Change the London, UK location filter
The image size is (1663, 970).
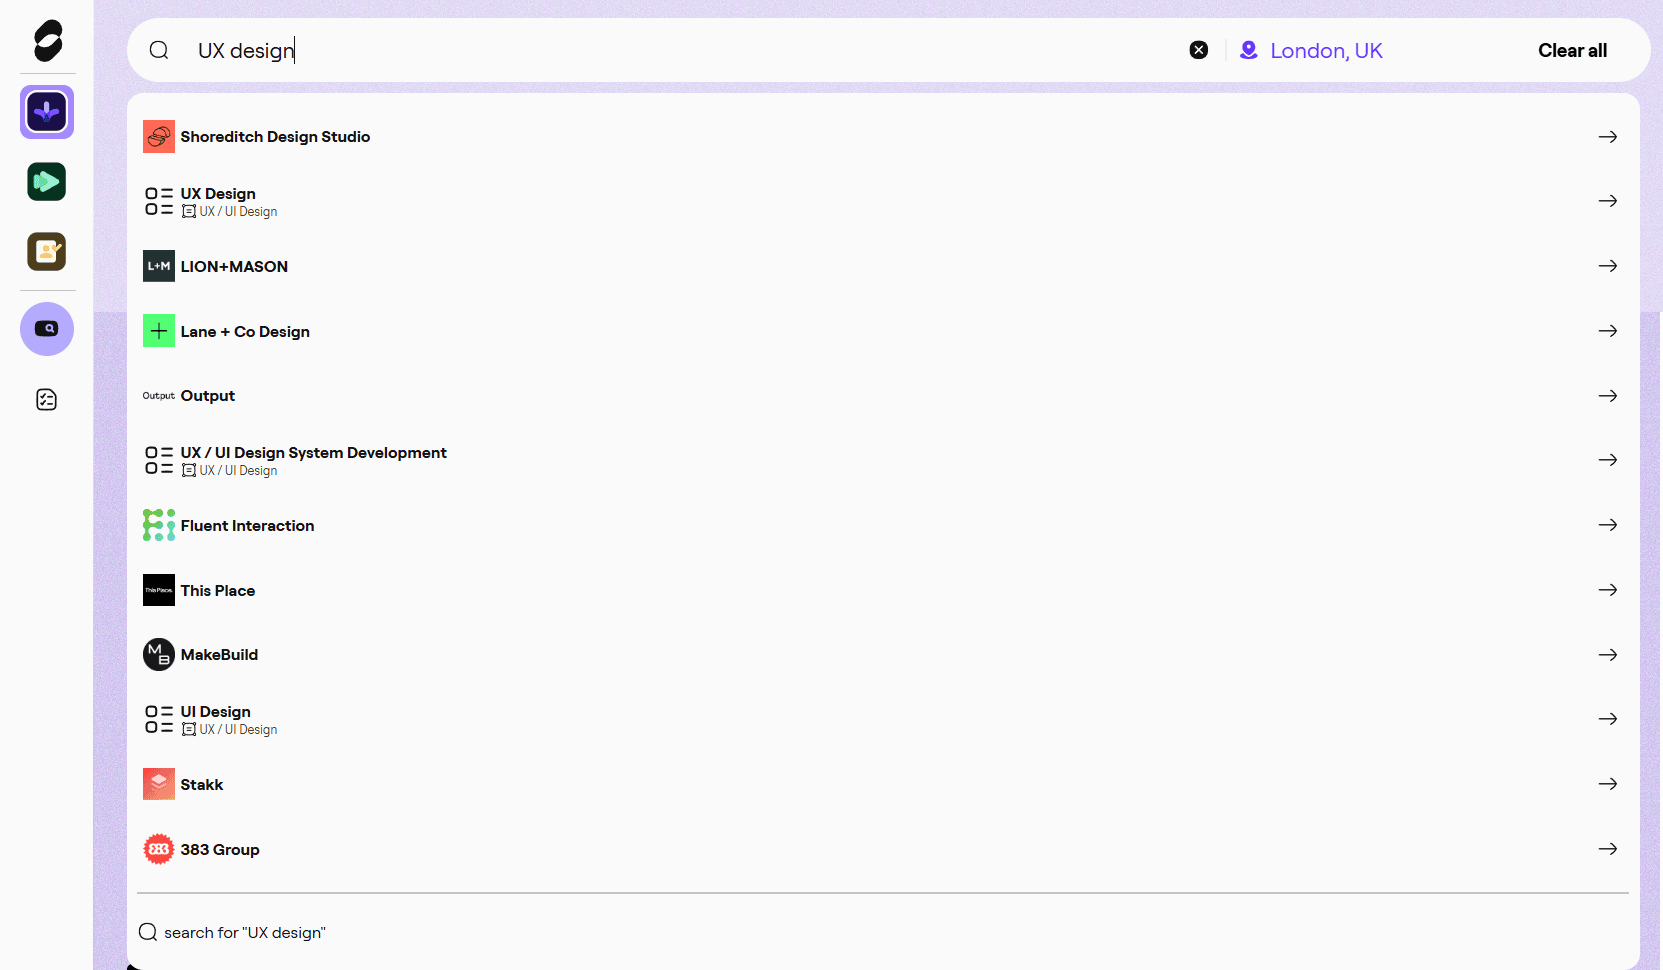tap(1326, 51)
